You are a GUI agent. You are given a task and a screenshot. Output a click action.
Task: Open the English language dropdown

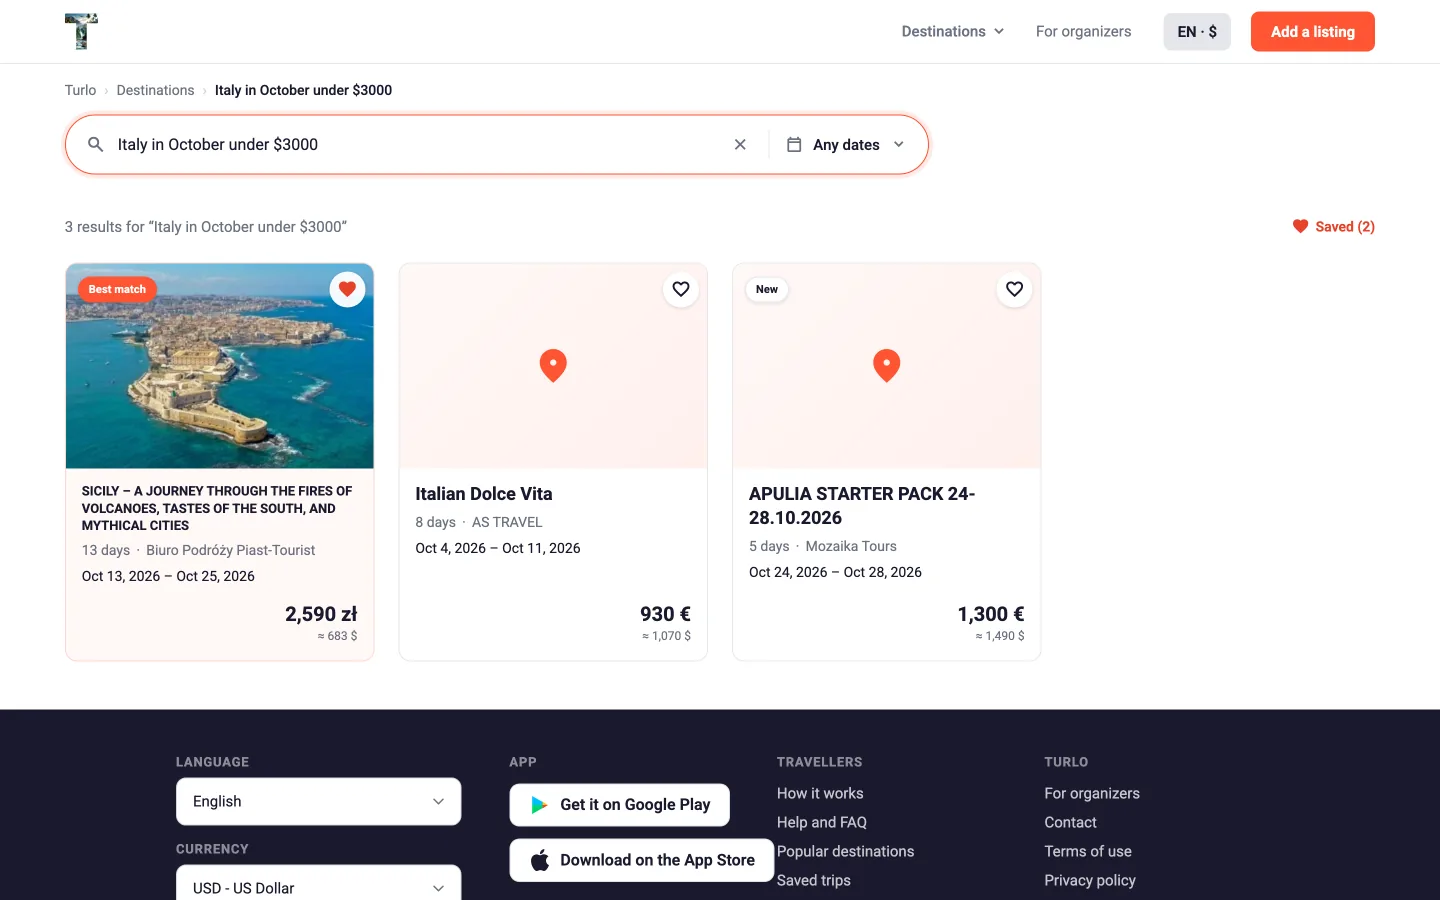[x=318, y=801]
